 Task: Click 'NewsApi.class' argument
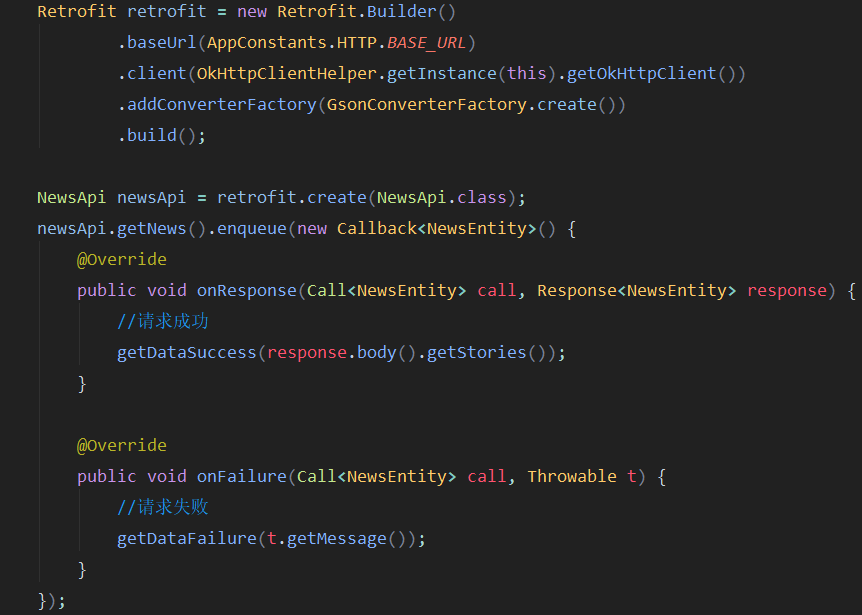coord(441,197)
